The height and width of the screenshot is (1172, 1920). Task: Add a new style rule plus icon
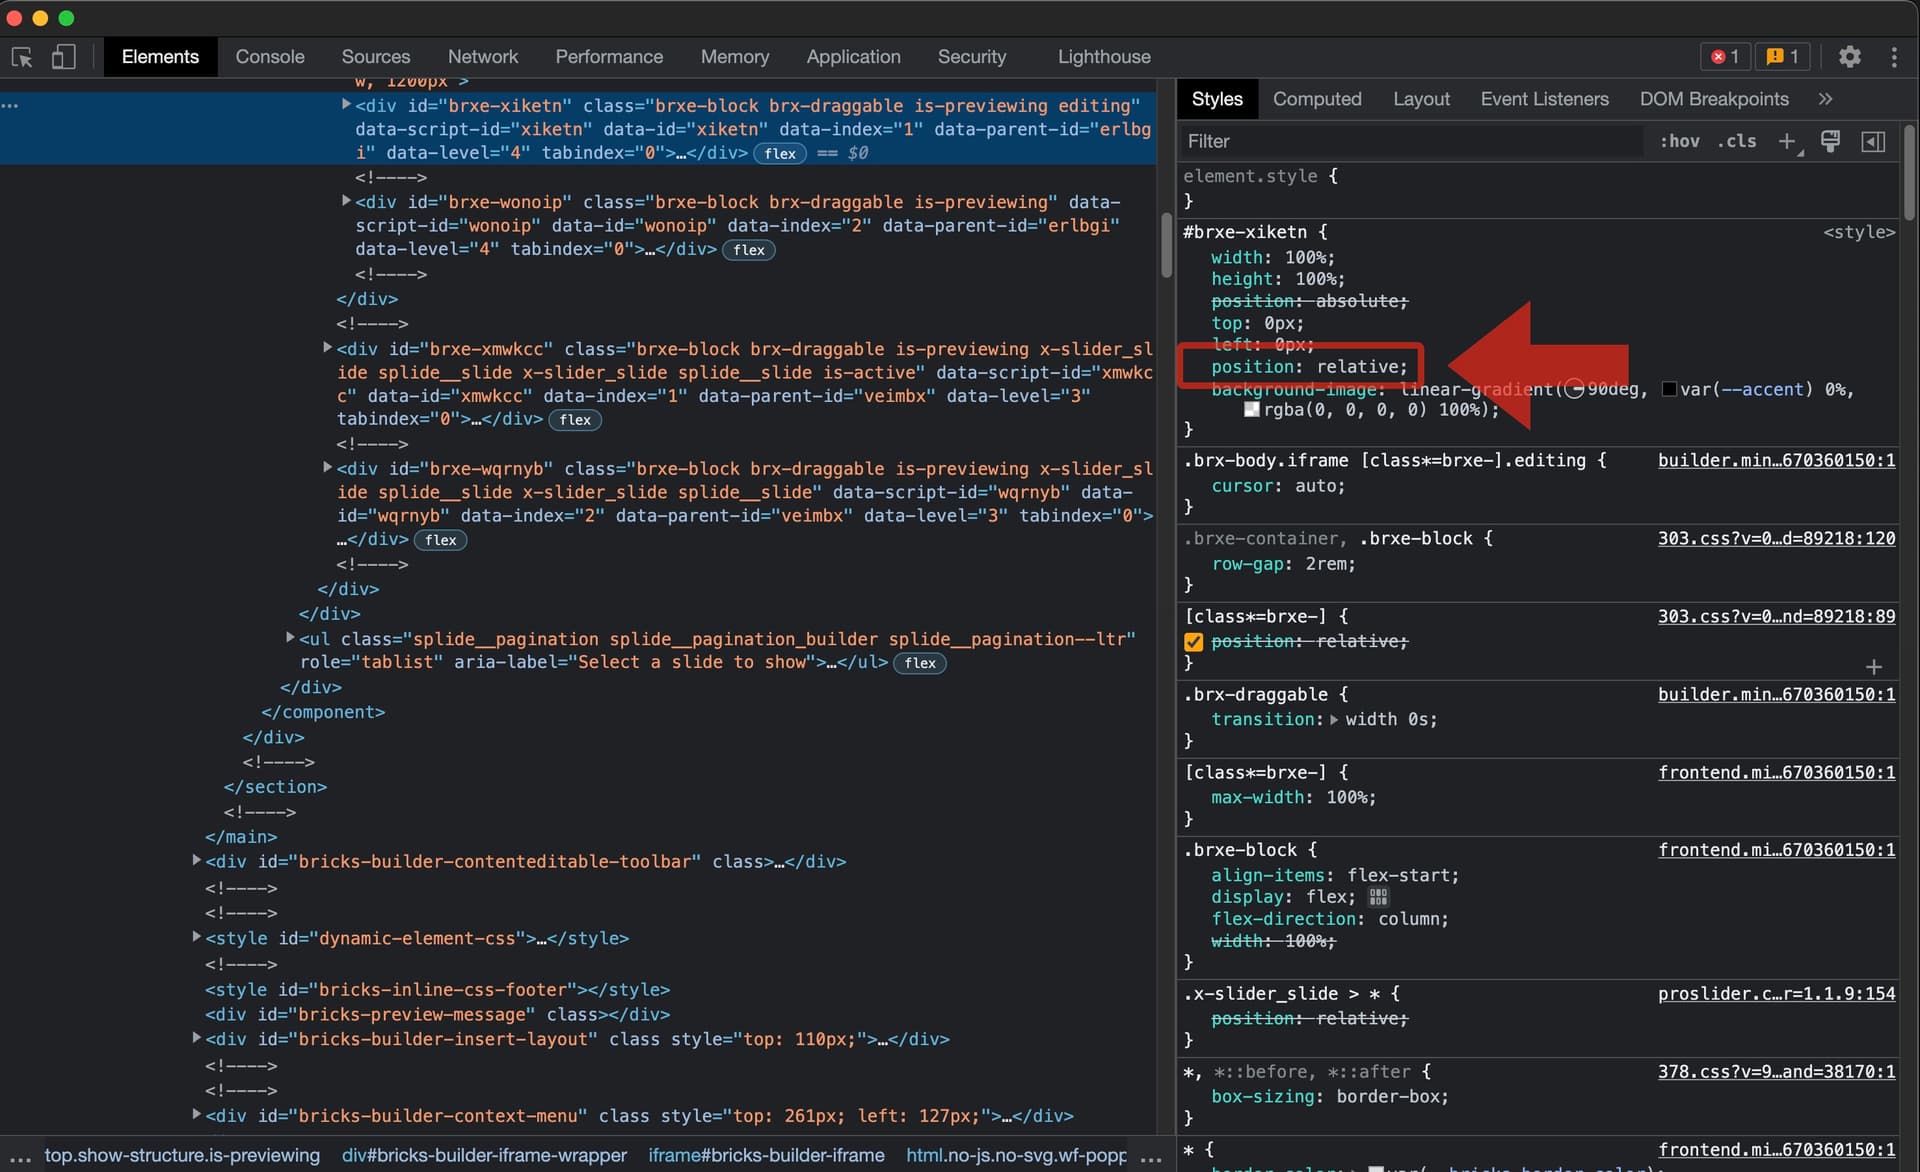tap(1788, 142)
